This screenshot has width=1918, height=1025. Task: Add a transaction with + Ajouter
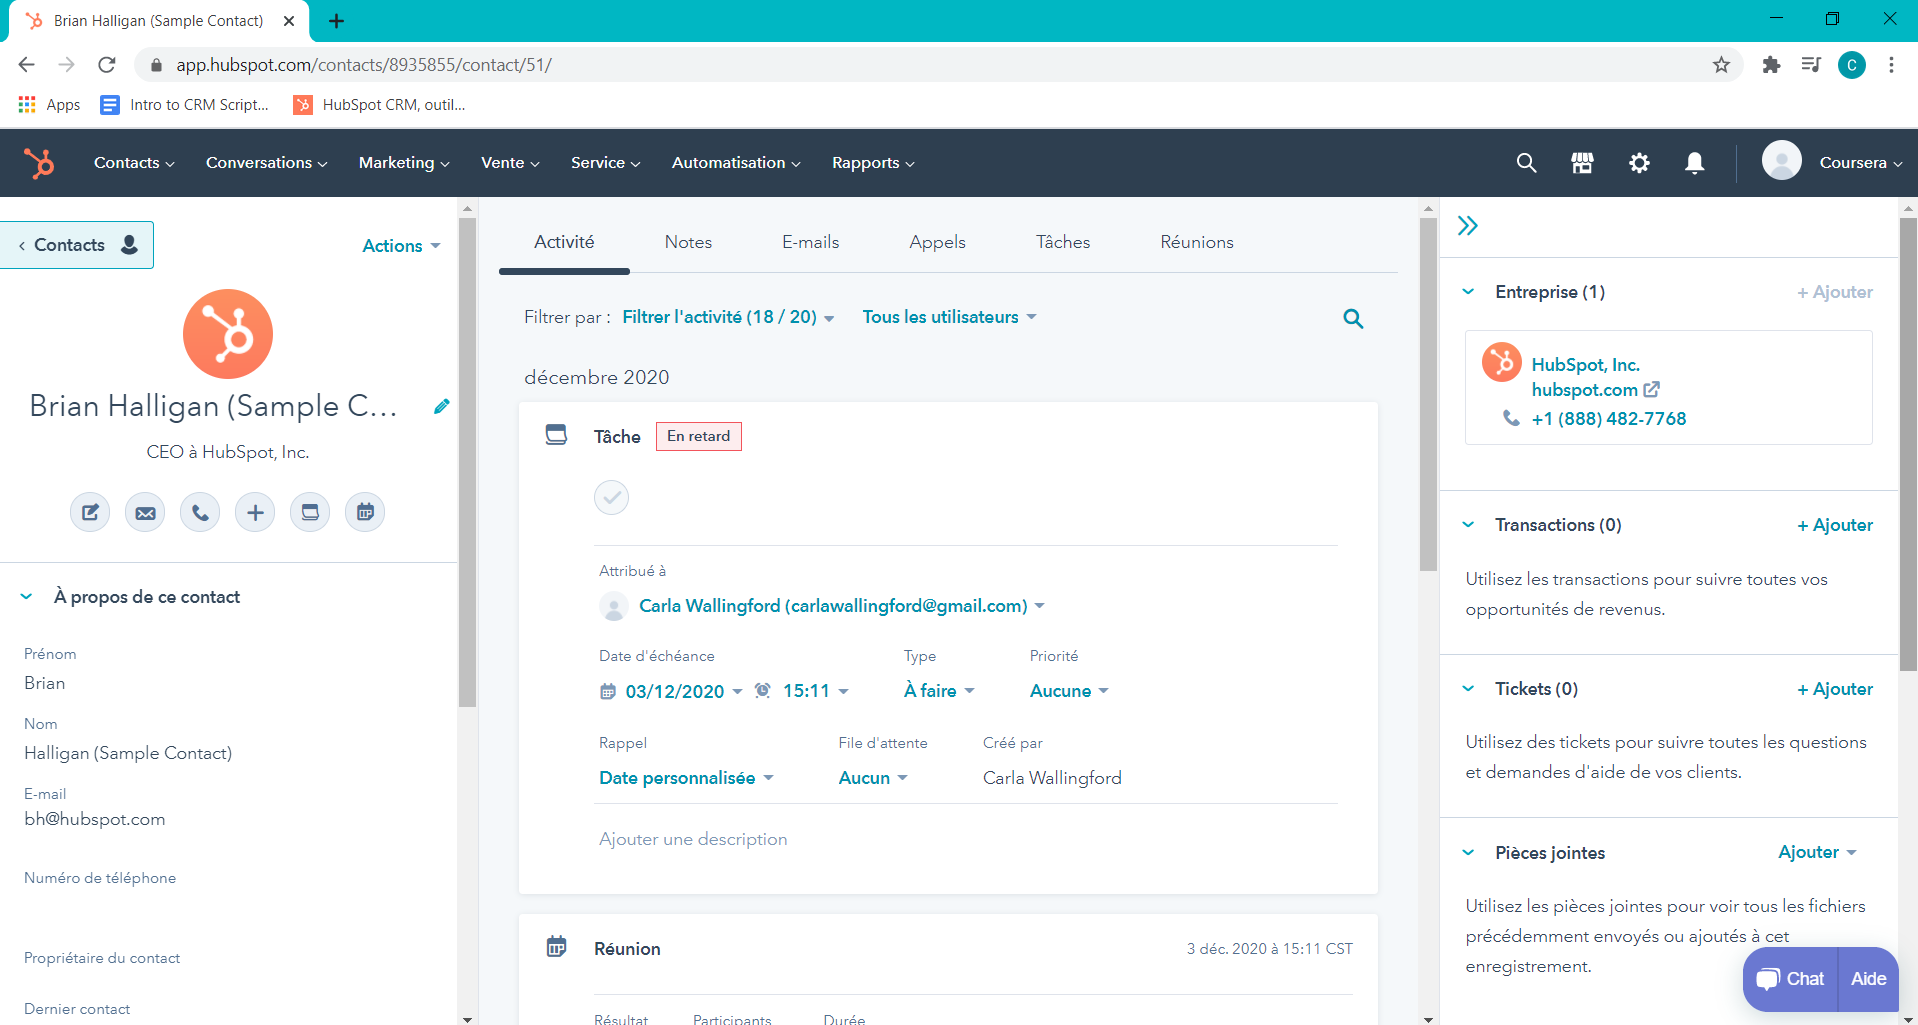click(x=1835, y=525)
